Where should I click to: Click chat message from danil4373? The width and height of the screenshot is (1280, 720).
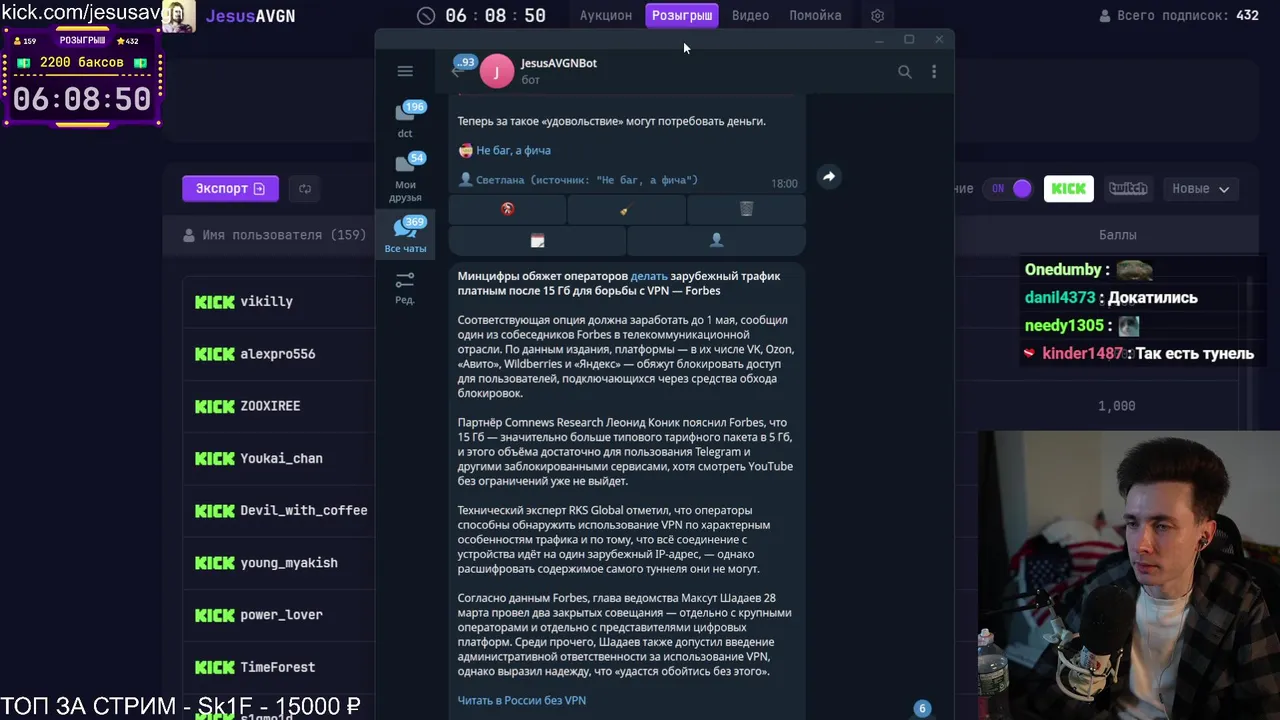click(x=1111, y=298)
